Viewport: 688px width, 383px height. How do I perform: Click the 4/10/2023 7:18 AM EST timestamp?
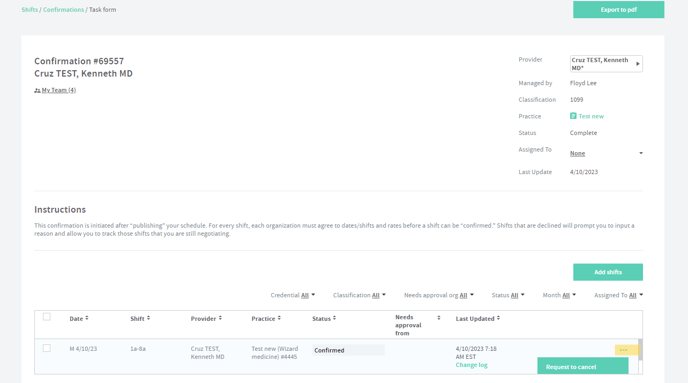(x=476, y=353)
